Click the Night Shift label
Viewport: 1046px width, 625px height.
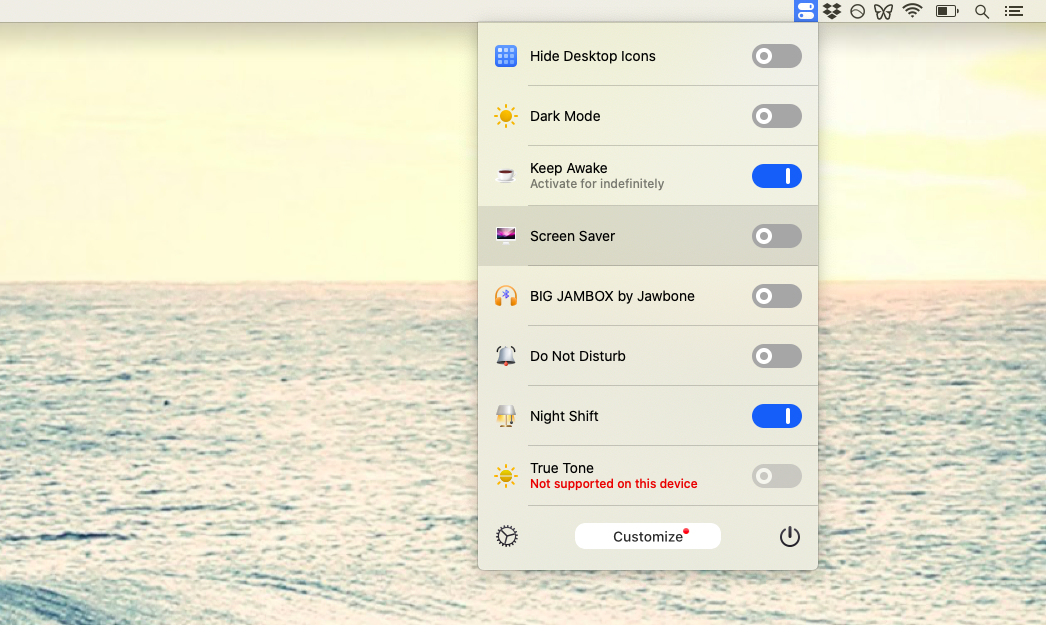pos(564,416)
